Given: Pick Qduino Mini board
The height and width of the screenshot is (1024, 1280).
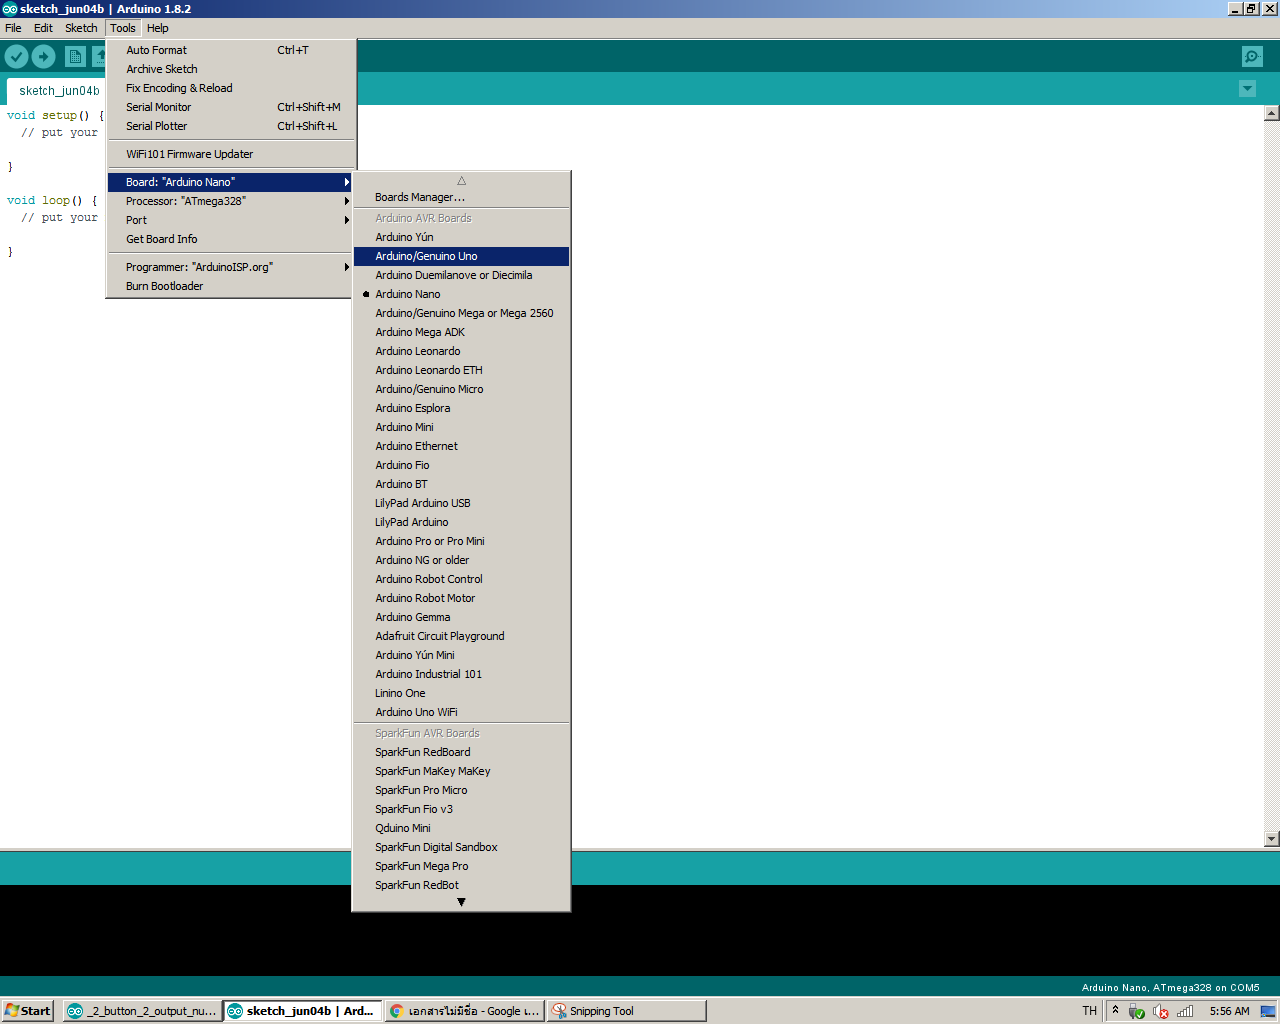Looking at the screenshot, I should [461, 828].
